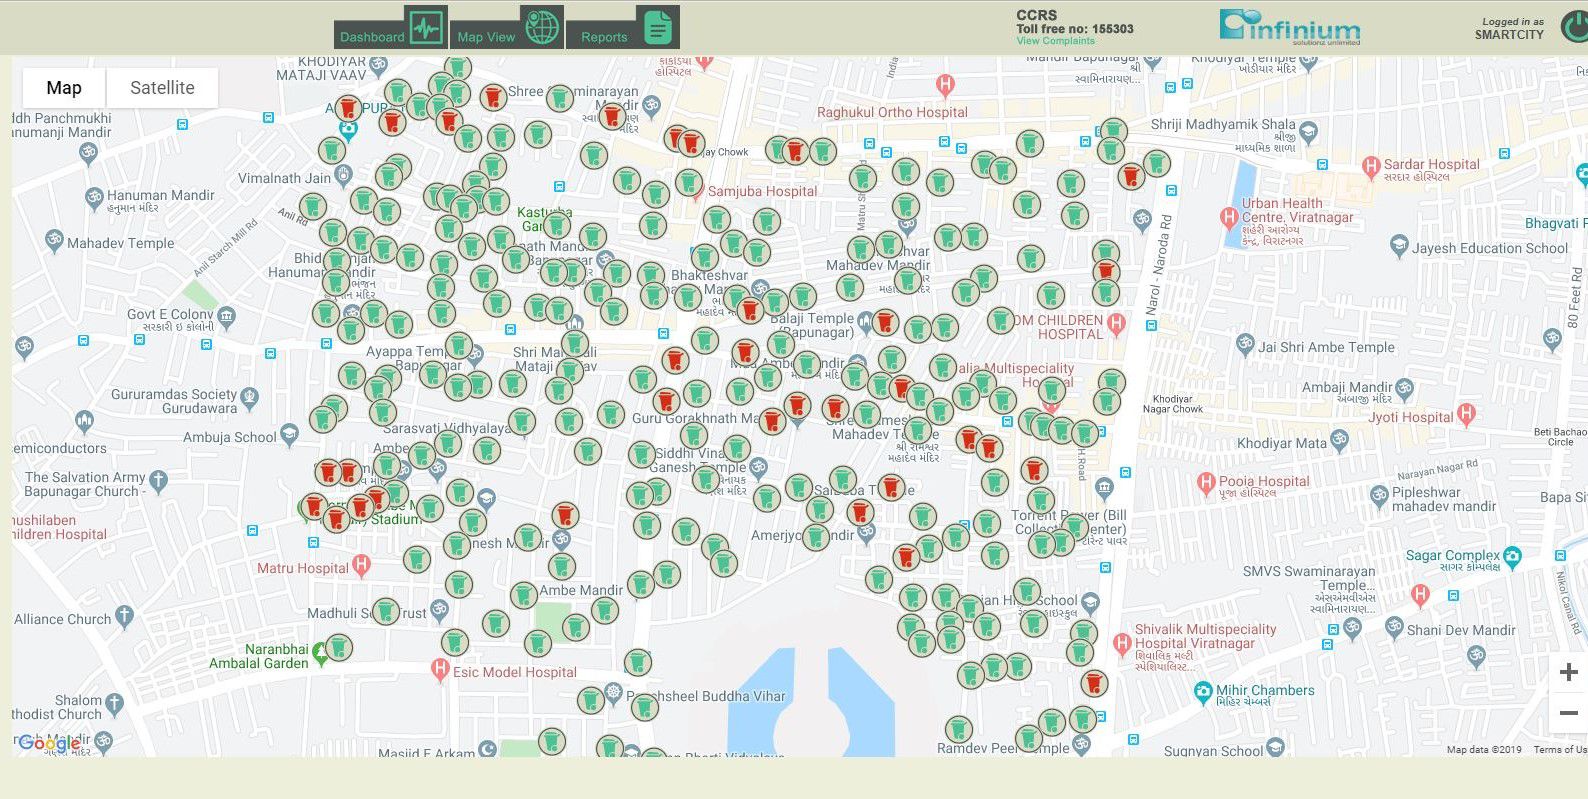Open the Terms of Use link
This screenshot has height=799, width=1588.
point(1559,749)
